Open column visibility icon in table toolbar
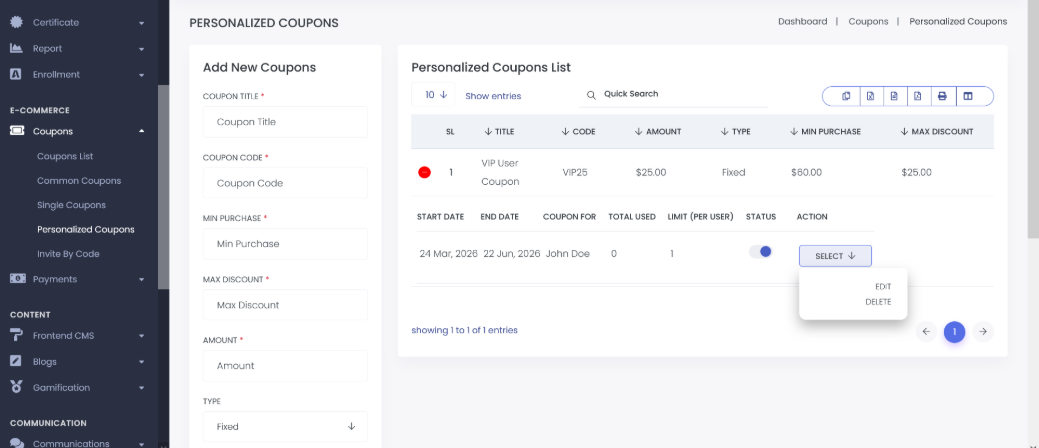 pos(968,97)
